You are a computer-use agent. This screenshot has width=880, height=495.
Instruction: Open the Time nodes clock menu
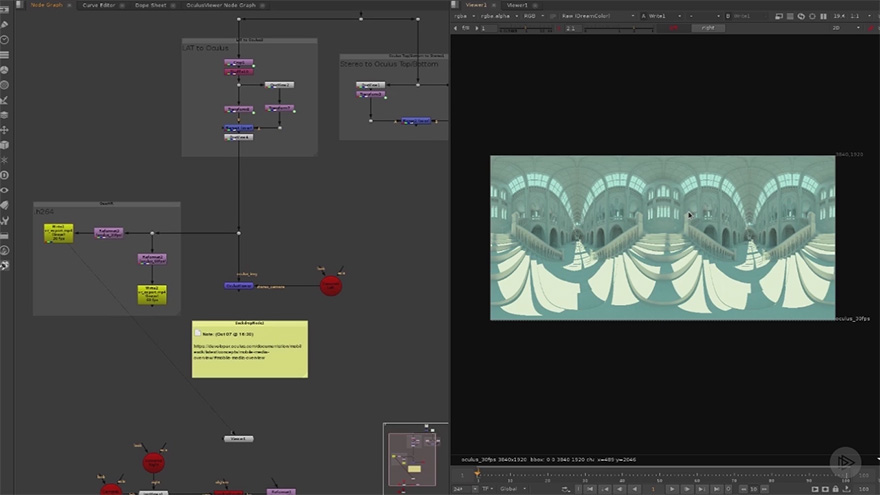4,40
